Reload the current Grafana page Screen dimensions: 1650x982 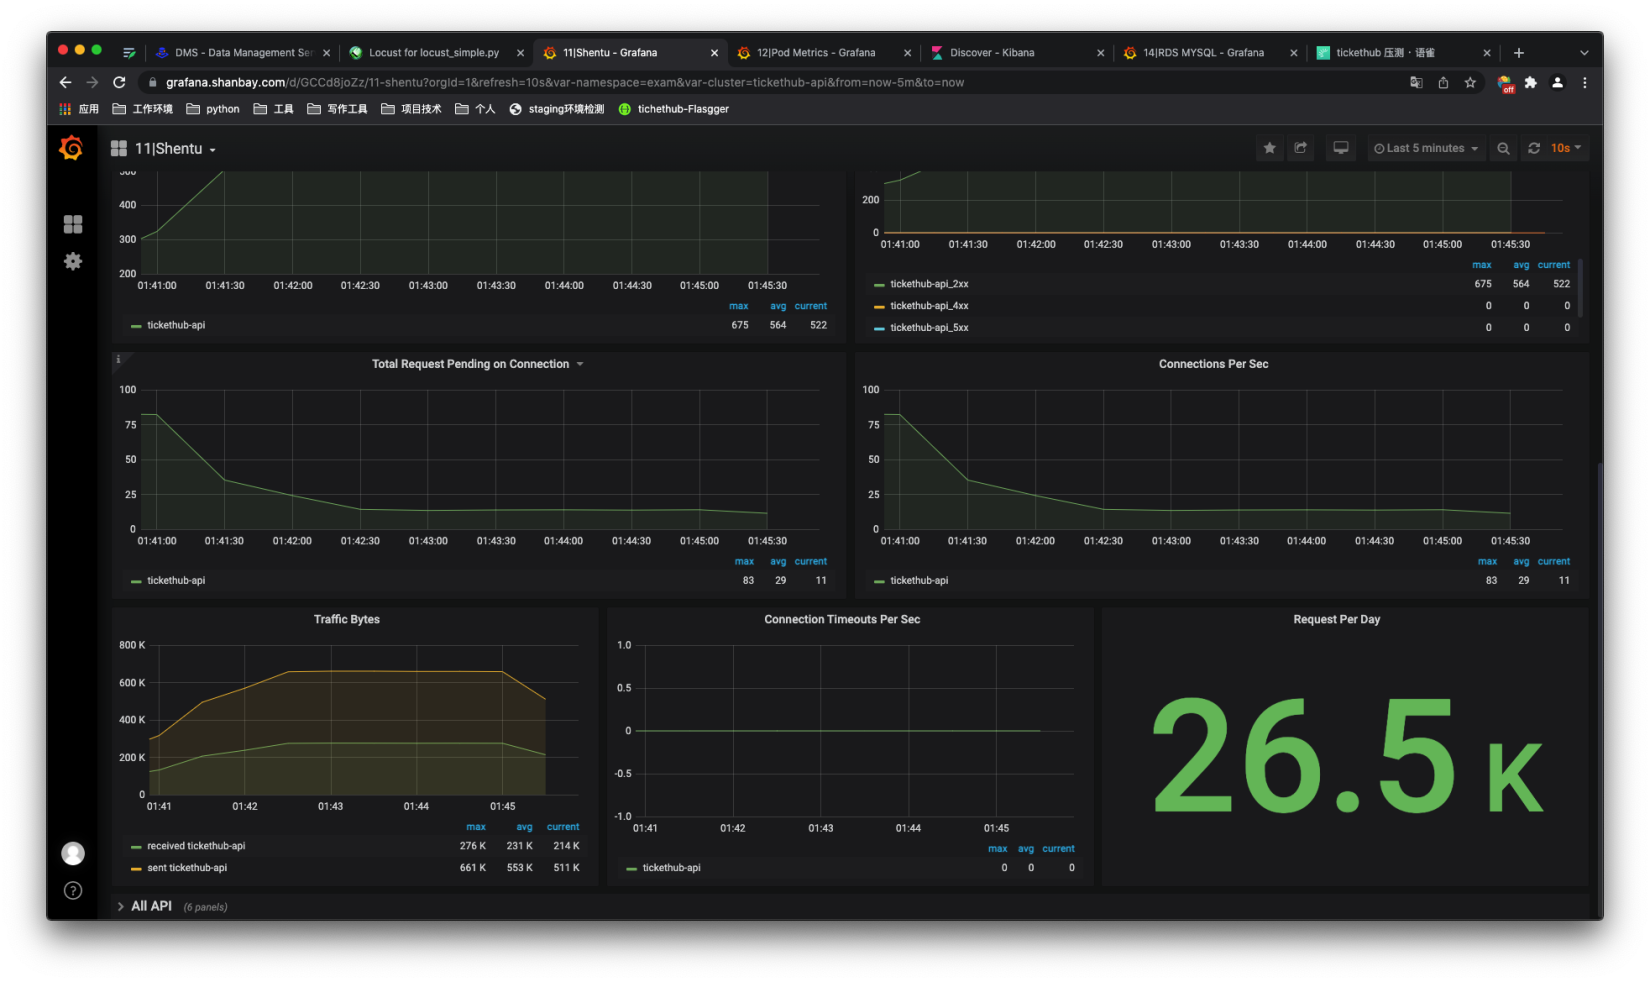(x=119, y=82)
